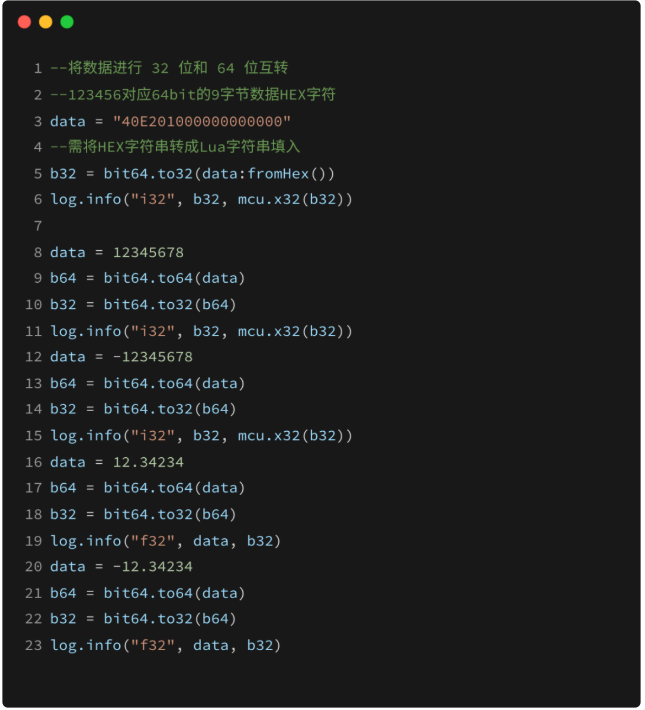Click log.info on line 15

86,436
